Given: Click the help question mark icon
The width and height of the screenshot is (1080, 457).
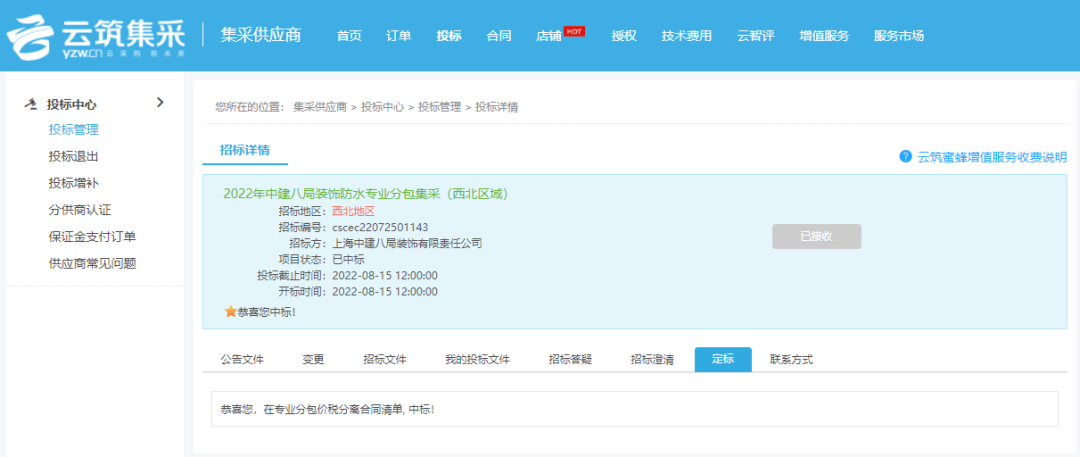Looking at the screenshot, I should (x=906, y=156).
